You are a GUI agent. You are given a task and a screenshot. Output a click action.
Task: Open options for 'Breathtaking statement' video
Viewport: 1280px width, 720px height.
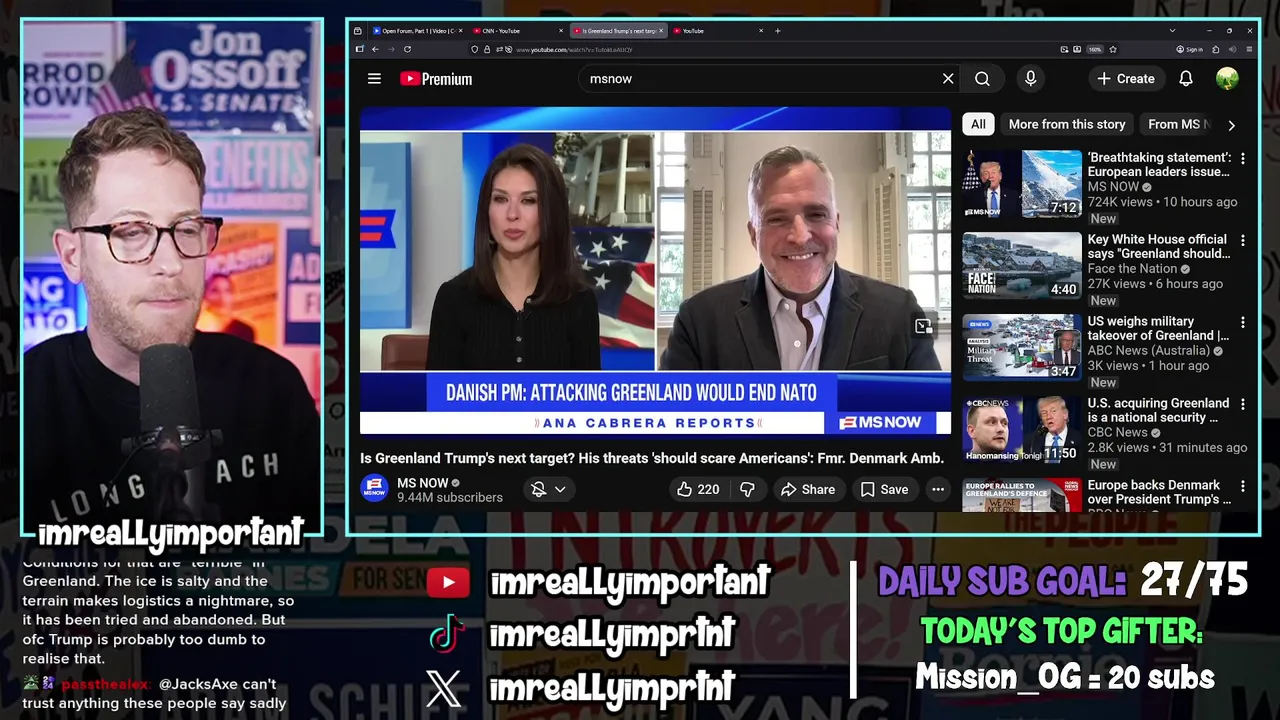pyautogui.click(x=1243, y=159)
